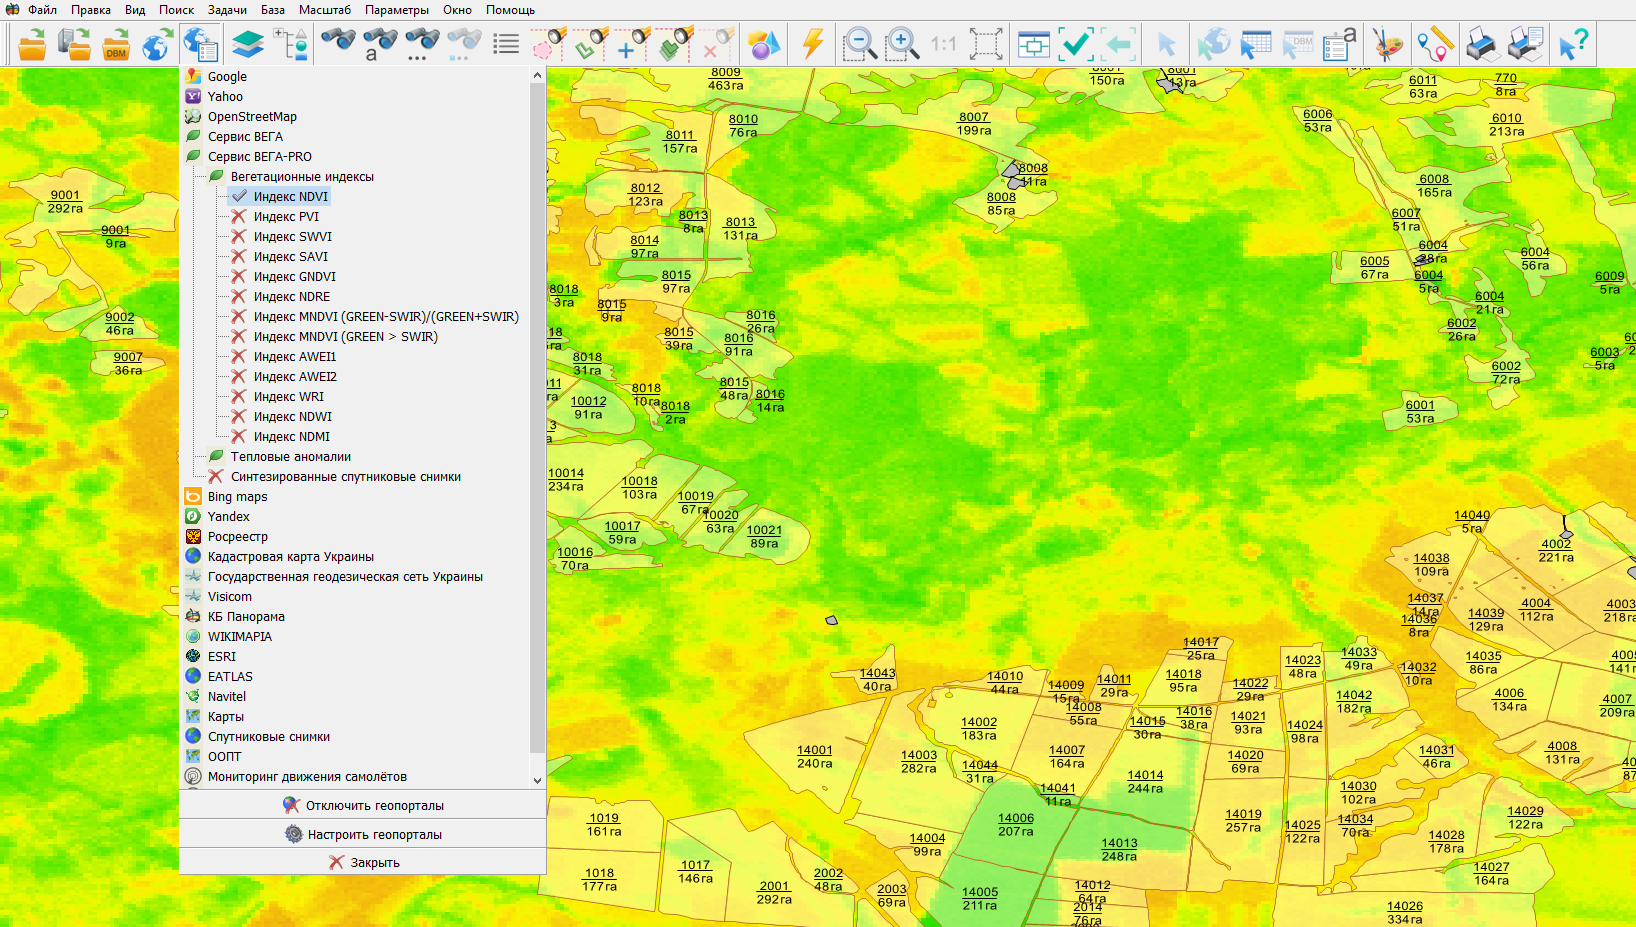Click the first binoculars search icon
The image size is (1636, 927).
338,44
